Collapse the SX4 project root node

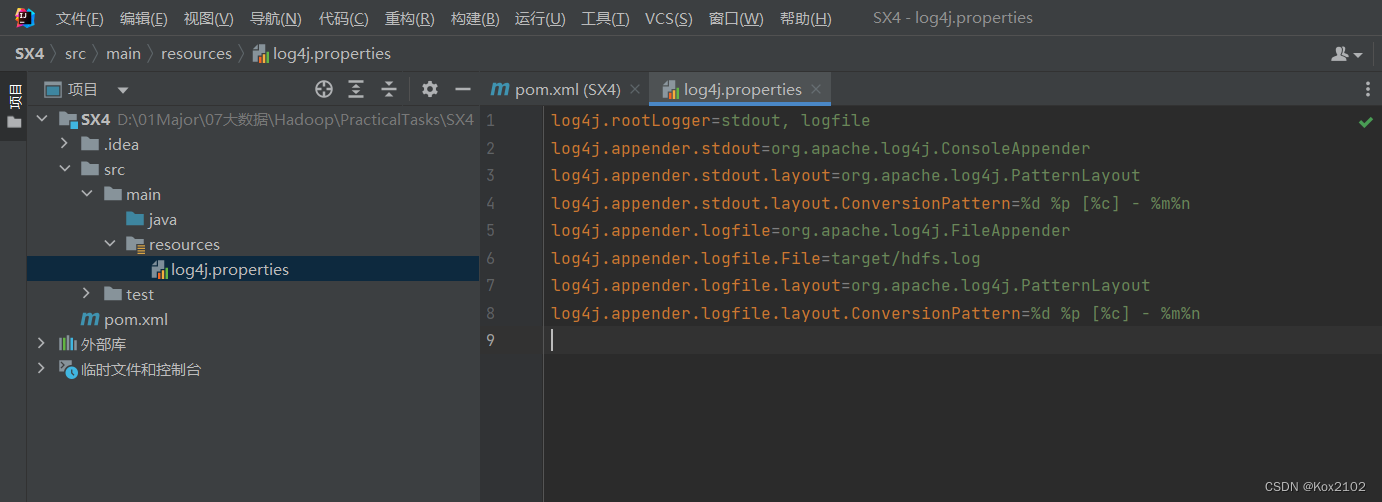(41, 119)
